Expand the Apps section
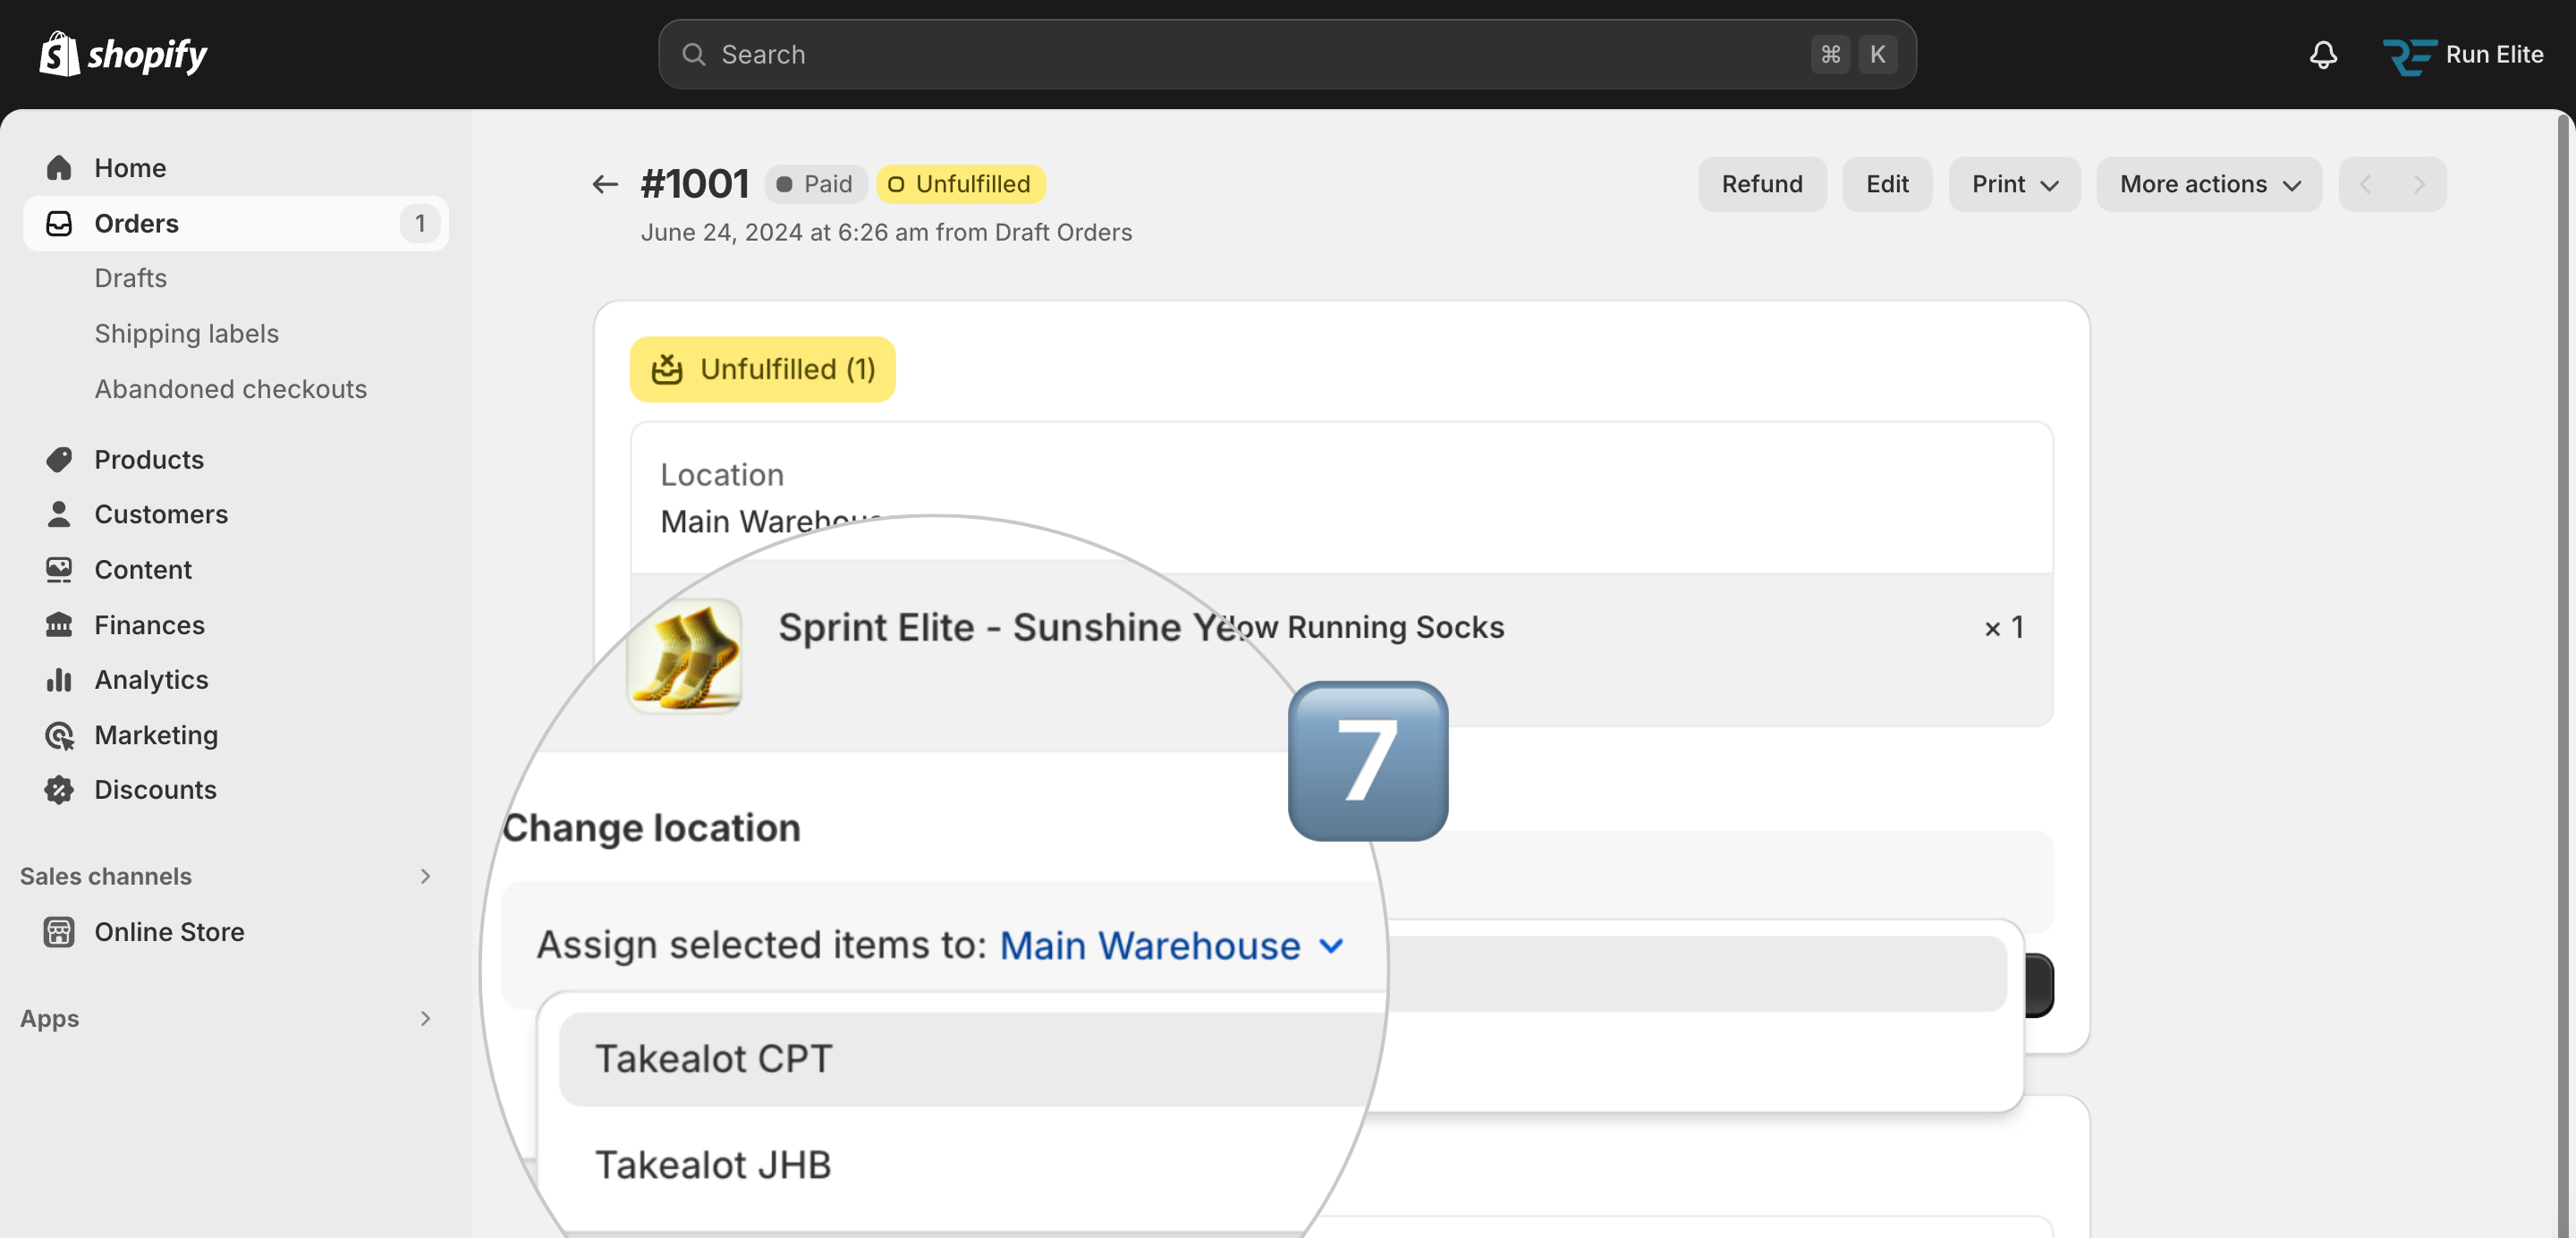Image resolution: width=2576 pixels, height=1238 pixels. (x=425, y=1018)
